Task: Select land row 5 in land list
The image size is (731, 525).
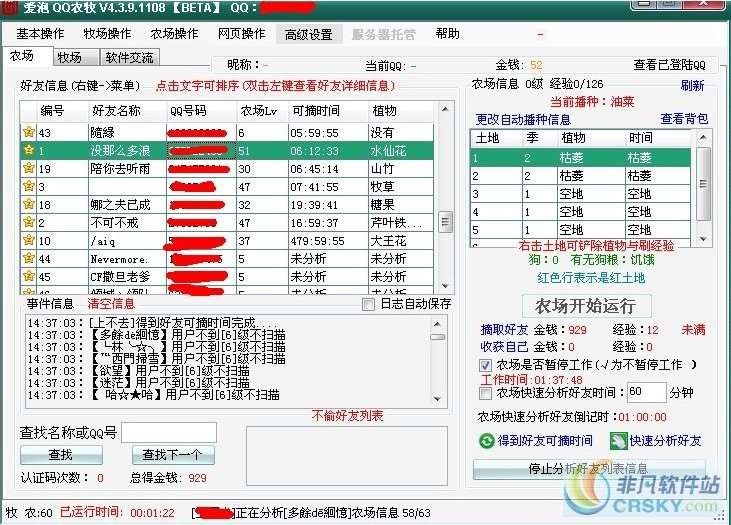Action: pos(581,229)
